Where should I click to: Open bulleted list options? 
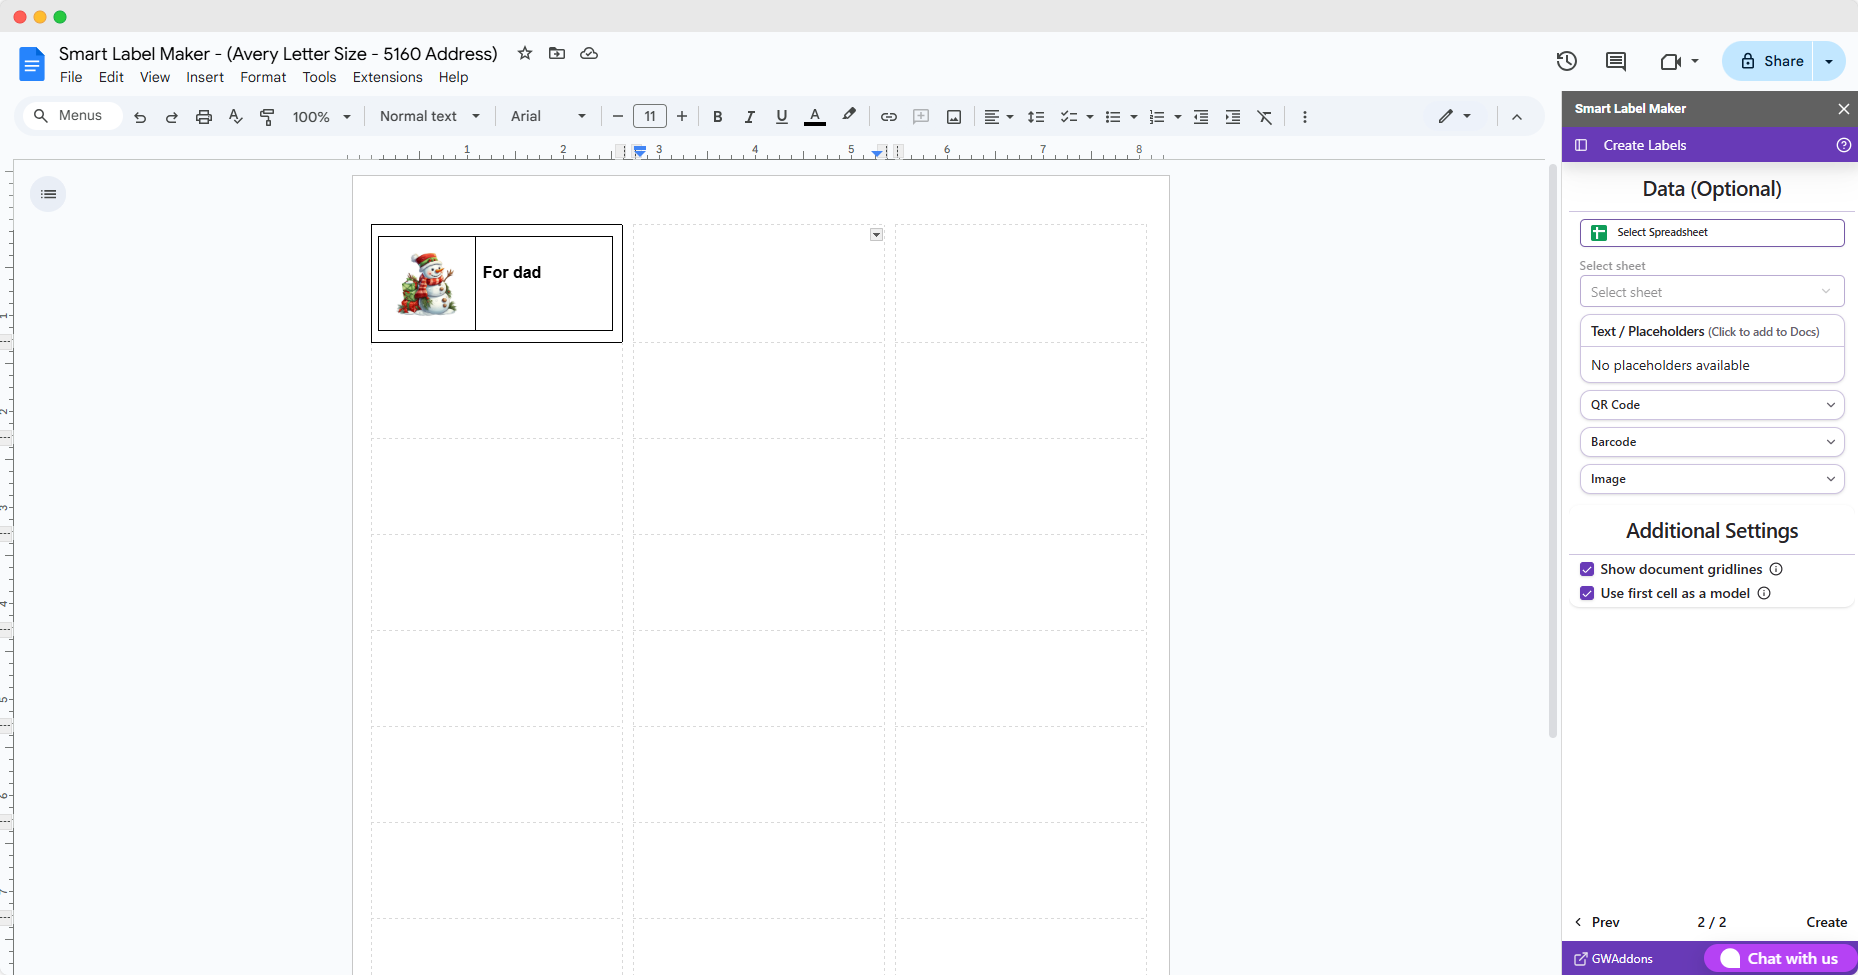[1133, 117]
